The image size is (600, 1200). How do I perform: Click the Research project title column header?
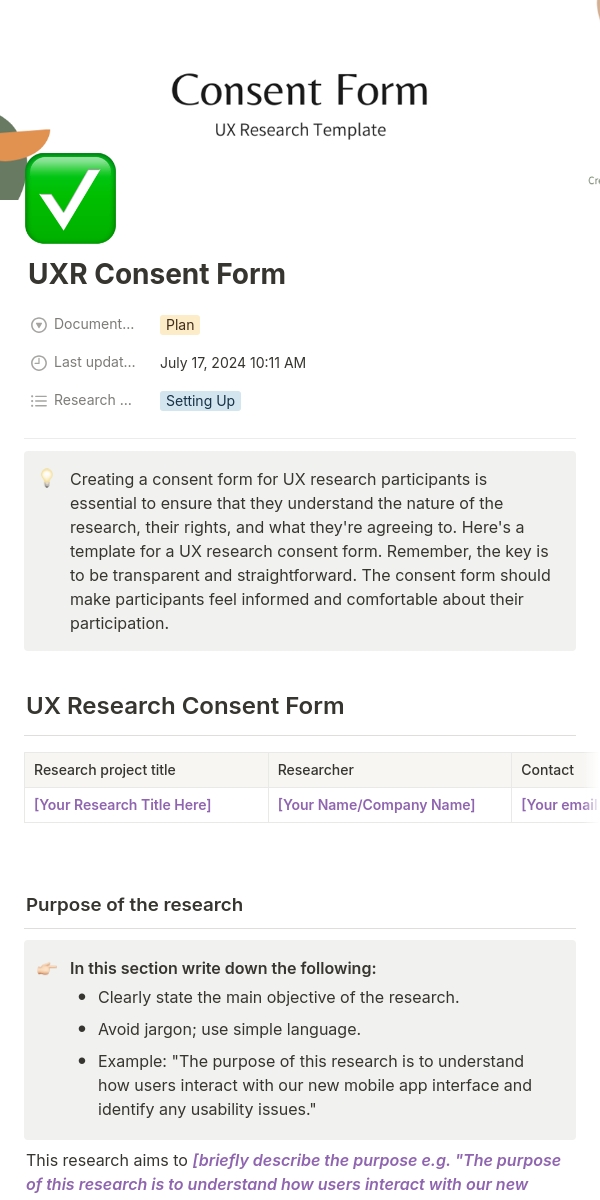point(105,770)
